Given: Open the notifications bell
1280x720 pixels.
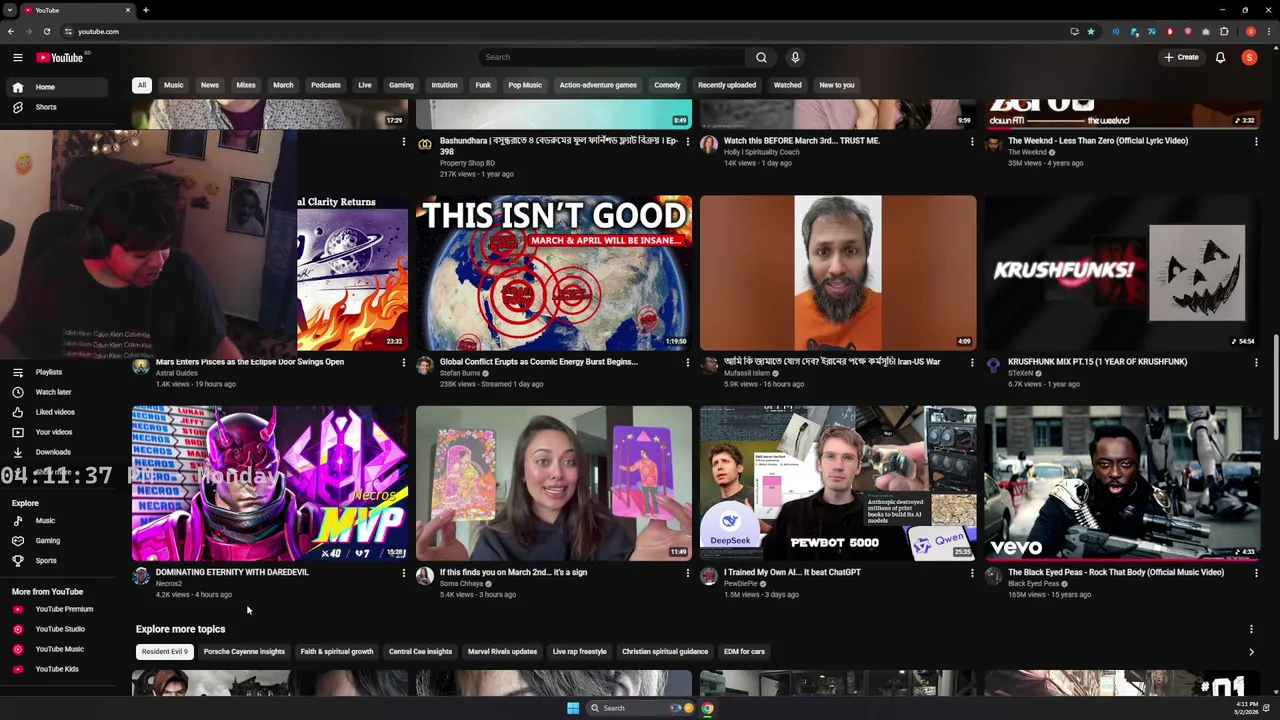Looking at the screenshot, I should pos(1220,57).
